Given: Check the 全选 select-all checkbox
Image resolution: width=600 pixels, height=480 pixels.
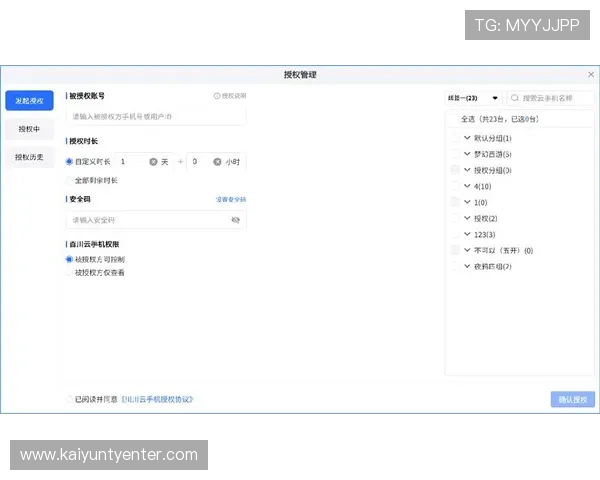Looking at the screenshot, I should click(x=453, y=119).
